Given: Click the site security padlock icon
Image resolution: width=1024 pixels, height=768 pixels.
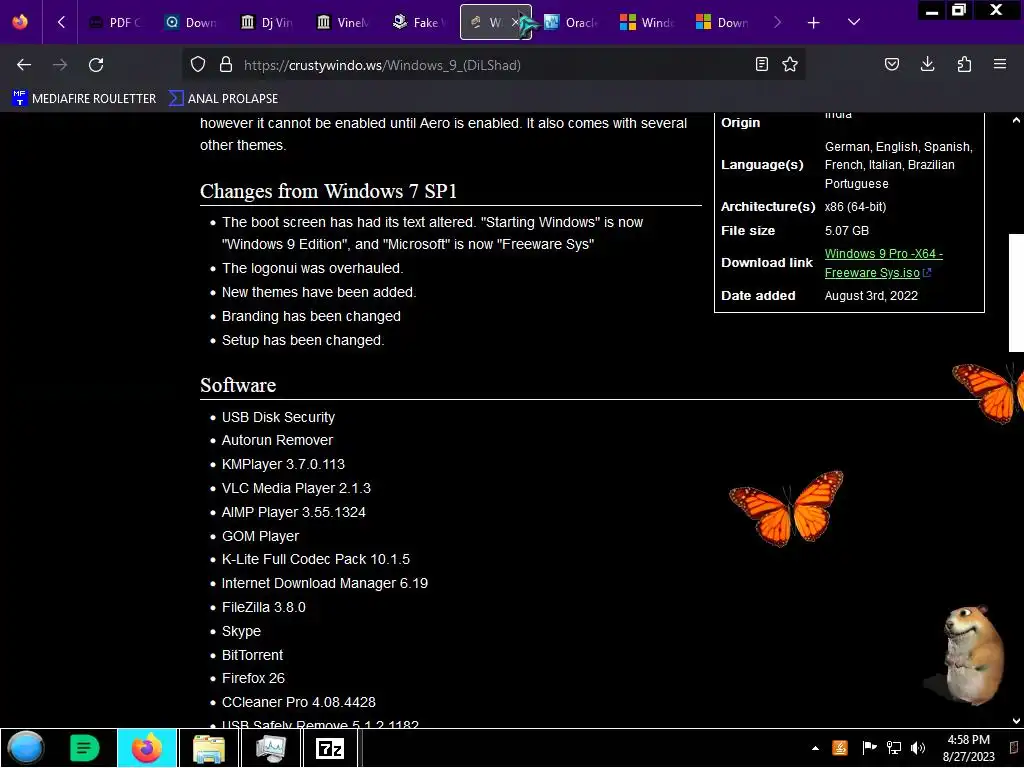Looking at the screenshot, I should point(226,65).
